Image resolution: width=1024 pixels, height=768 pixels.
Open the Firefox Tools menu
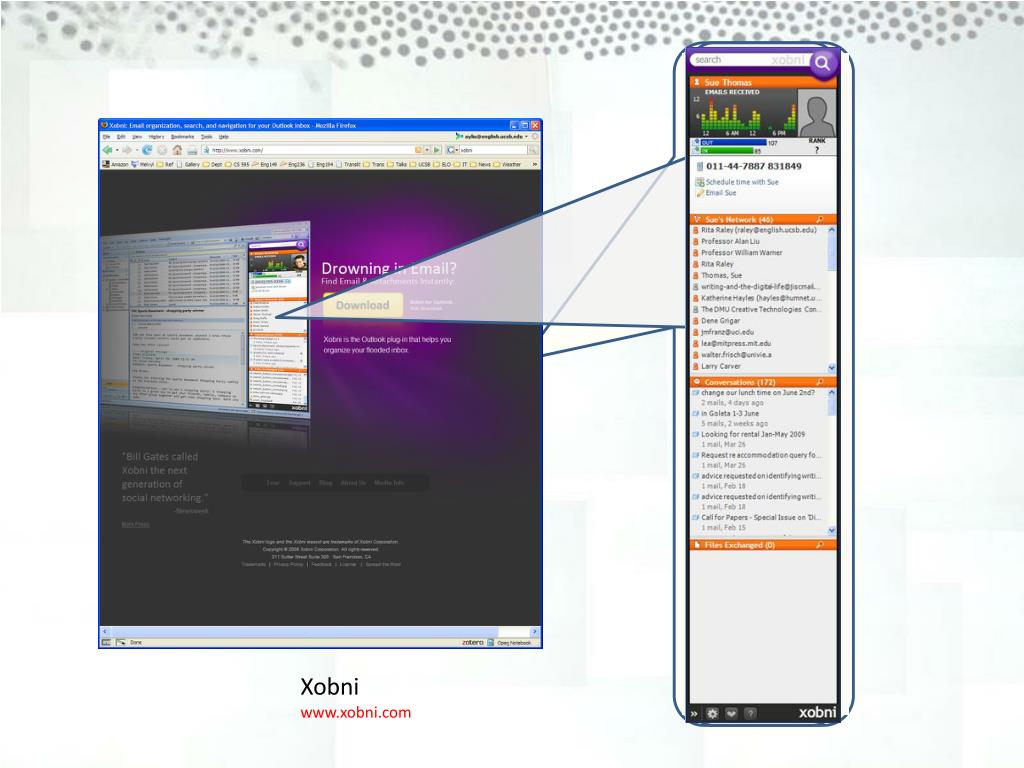(x=206, y=136)
